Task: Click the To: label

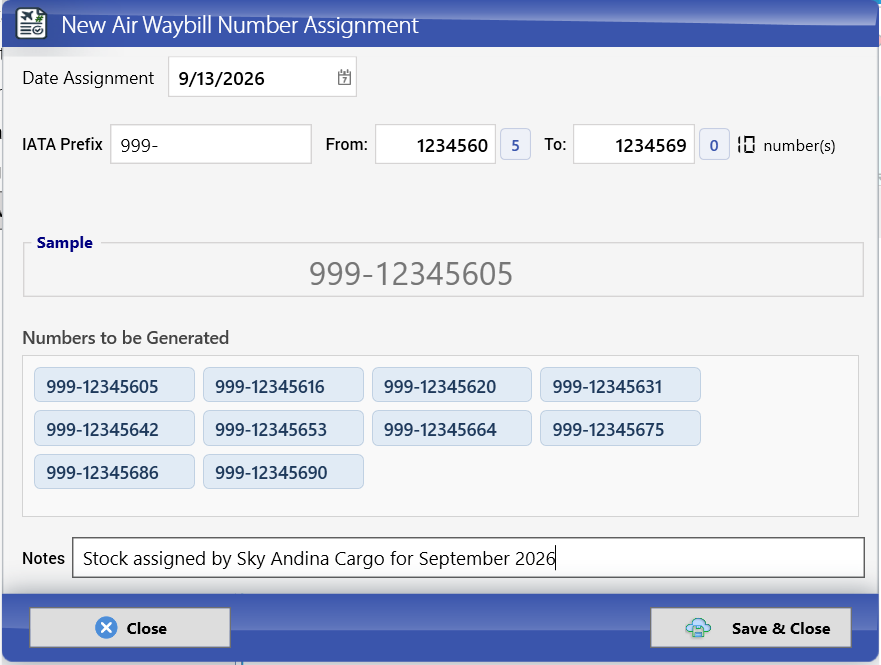Action: point(555,144)
